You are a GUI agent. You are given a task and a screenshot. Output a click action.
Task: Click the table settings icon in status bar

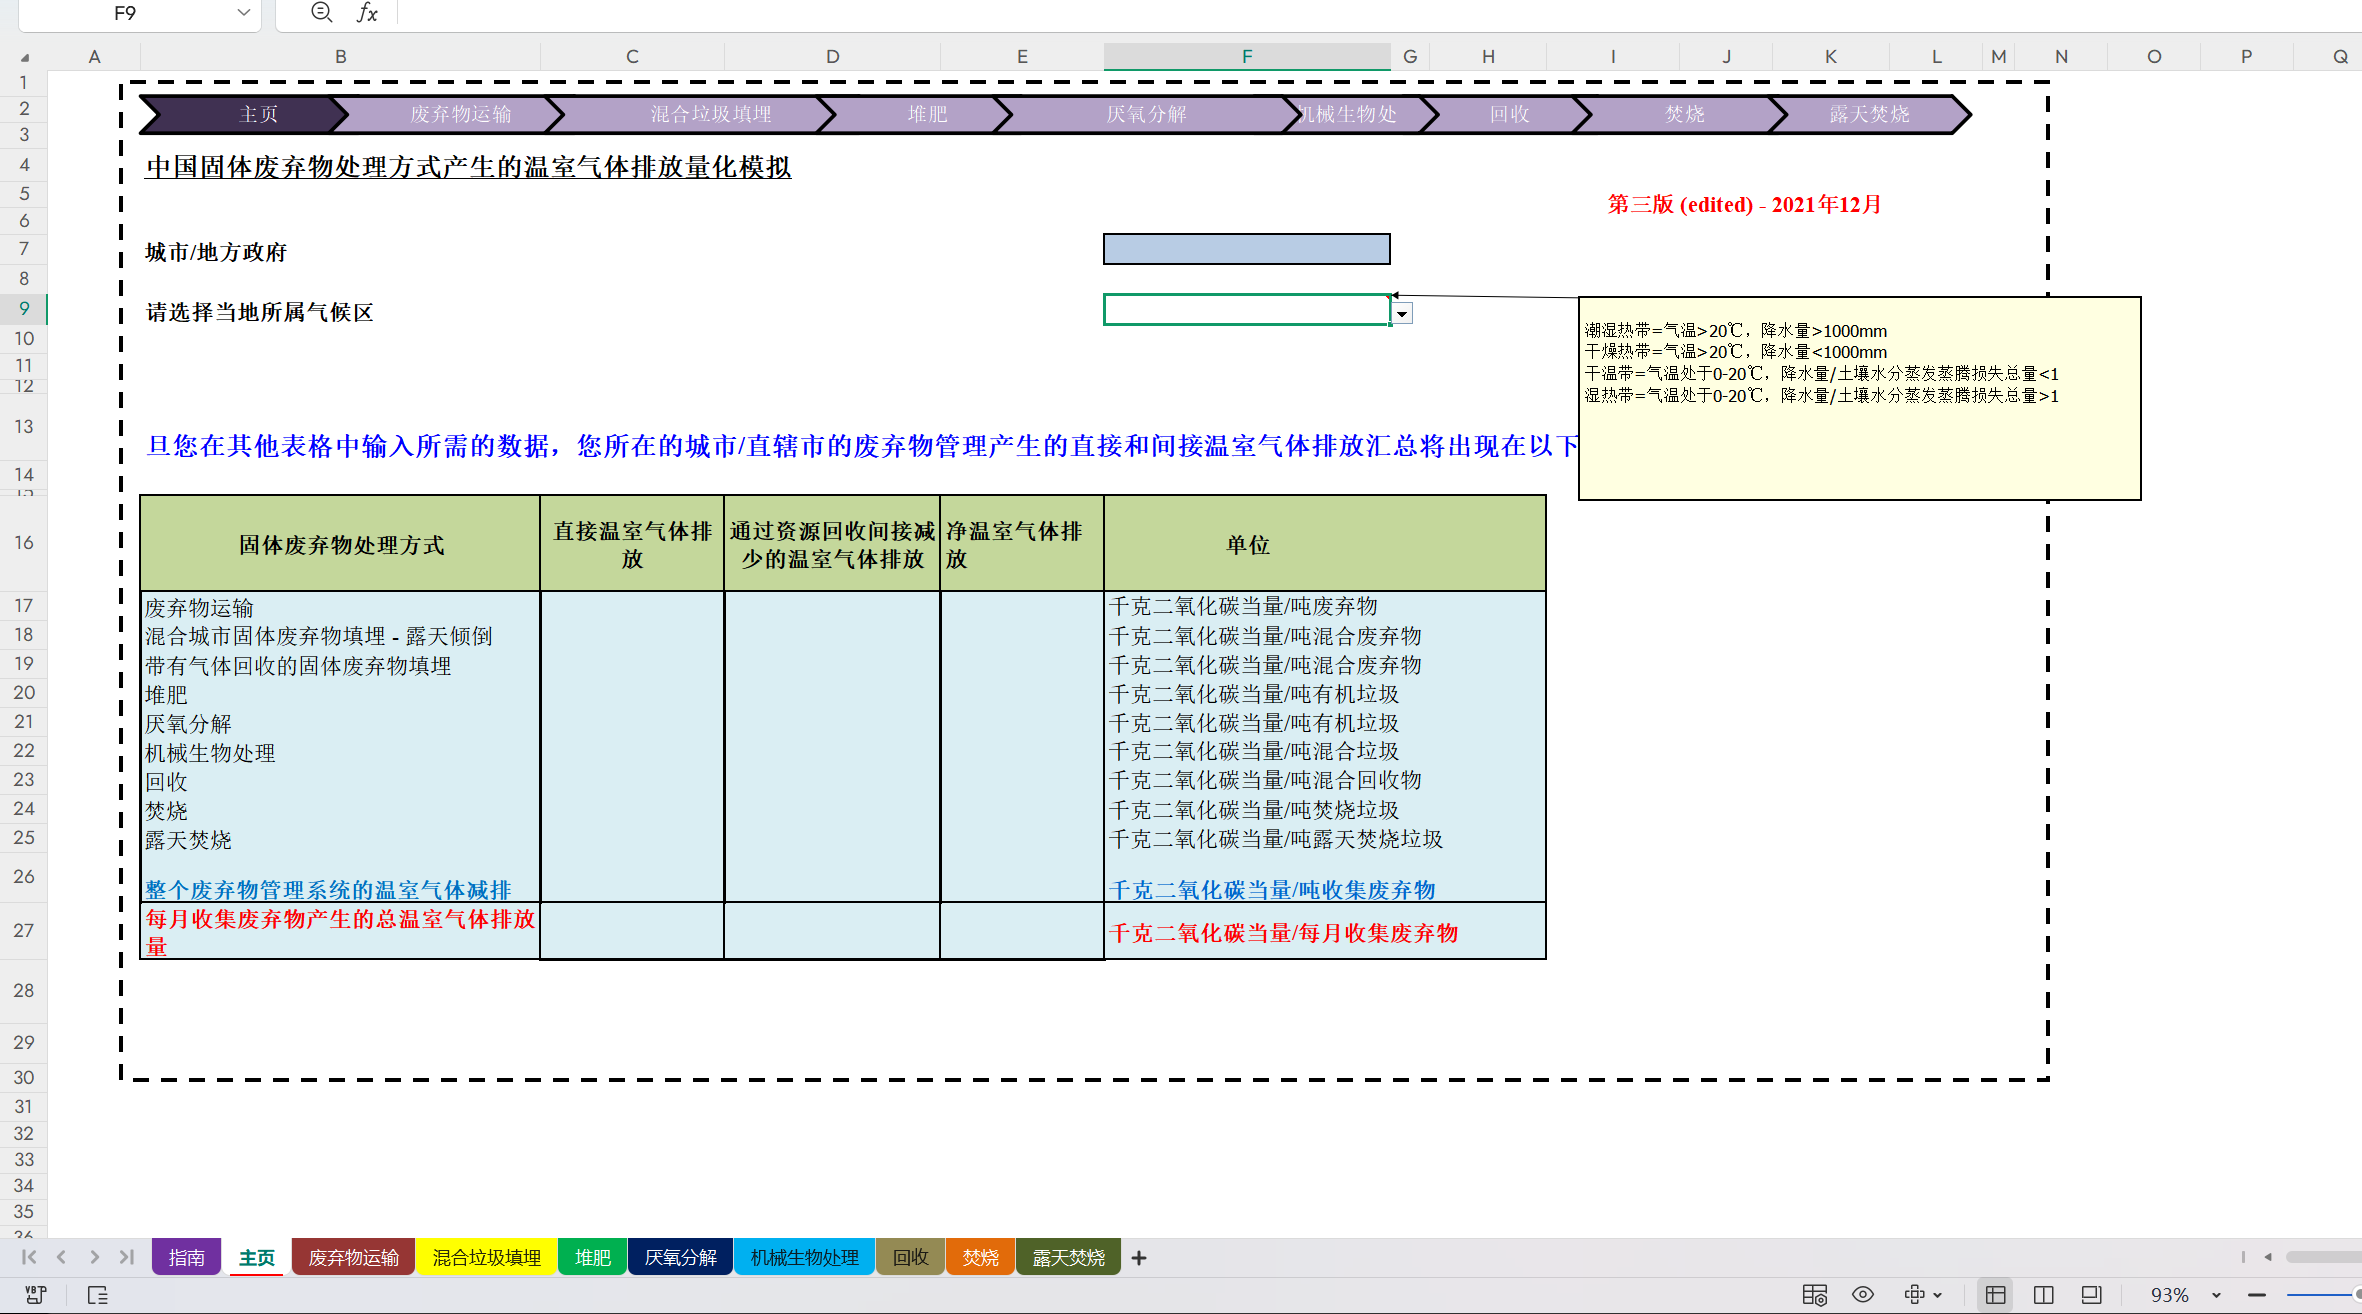pos(1814,1295)
